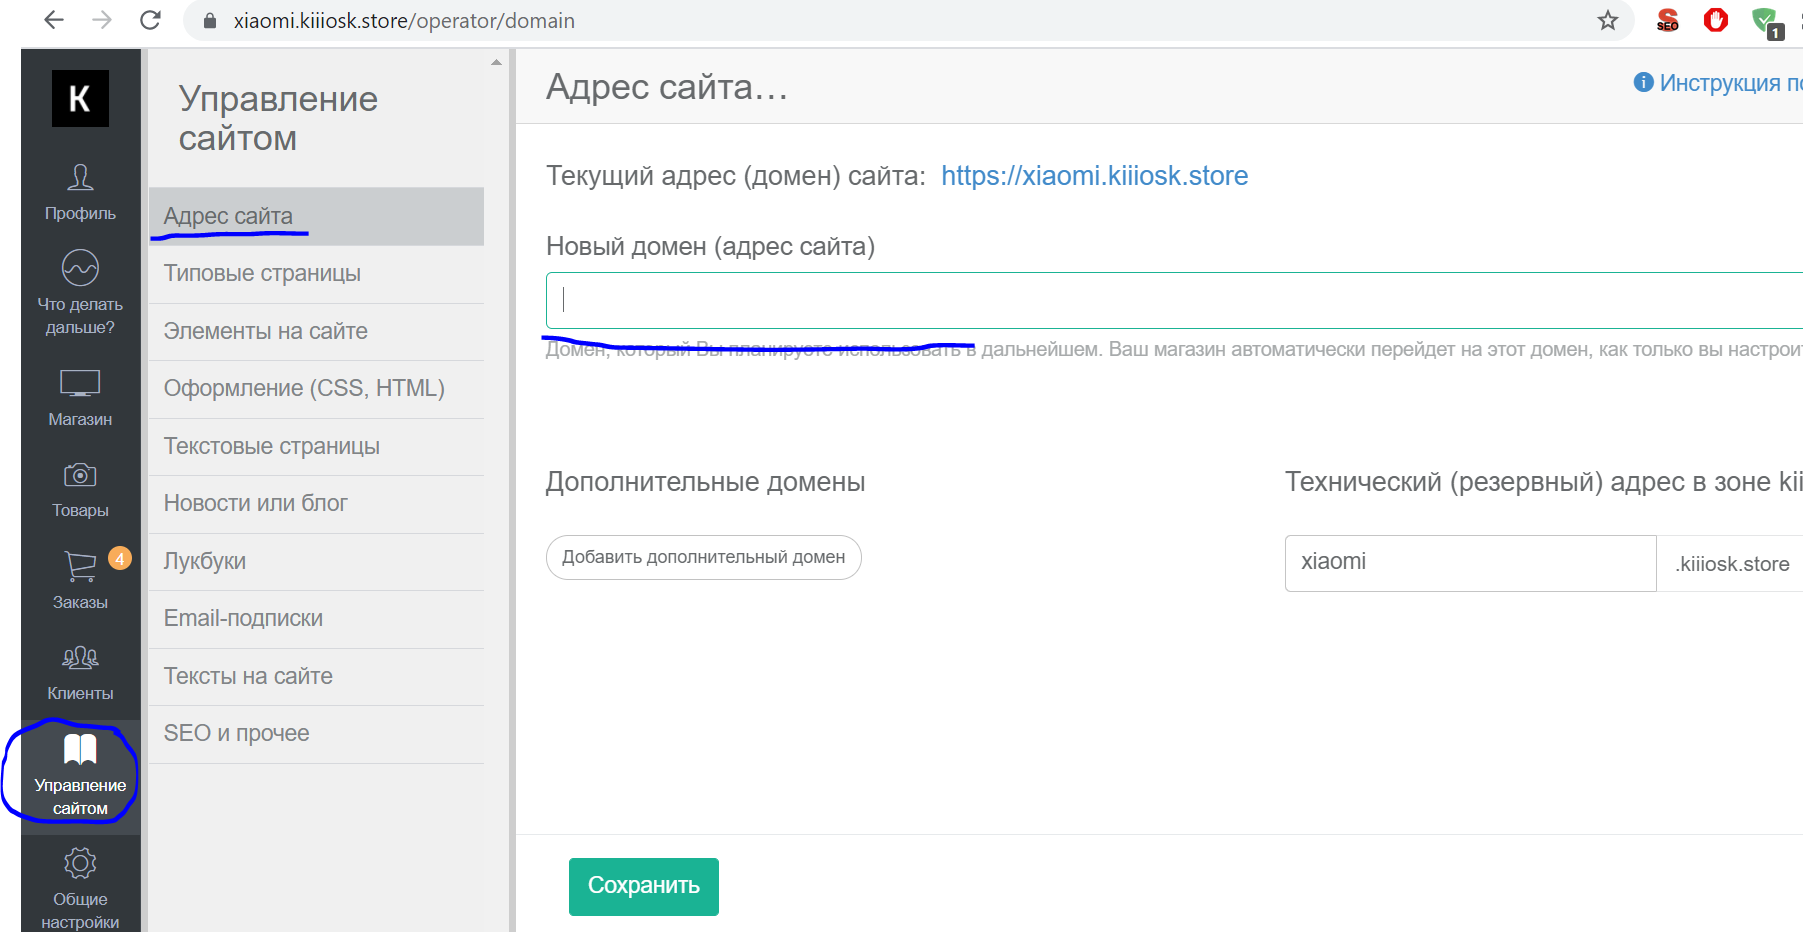Viewport: 1803px width, 932px height.
Task: Click the blue info icon near Инструкция
Action: (1643, 82)
